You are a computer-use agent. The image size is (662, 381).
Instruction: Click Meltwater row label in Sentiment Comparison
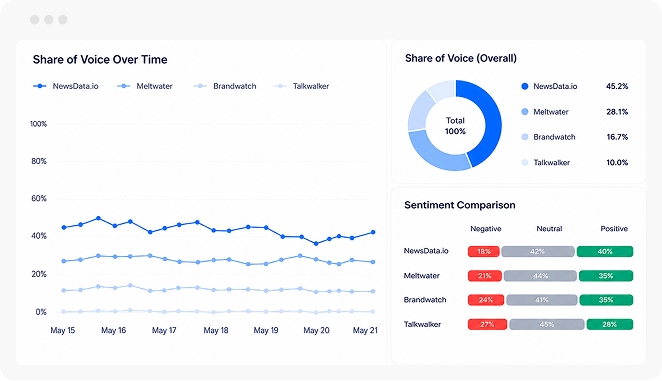click(421, 276)
